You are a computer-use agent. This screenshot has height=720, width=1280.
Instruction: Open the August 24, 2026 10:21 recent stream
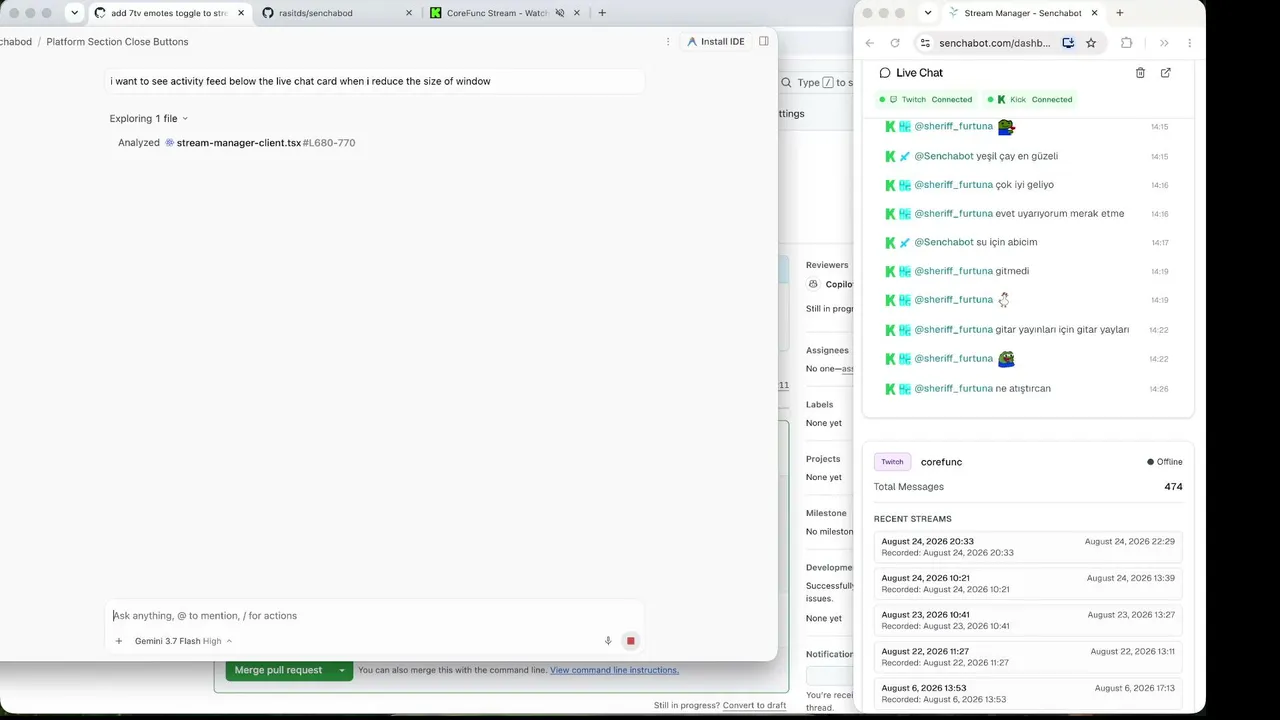[x=1028, y=584]
